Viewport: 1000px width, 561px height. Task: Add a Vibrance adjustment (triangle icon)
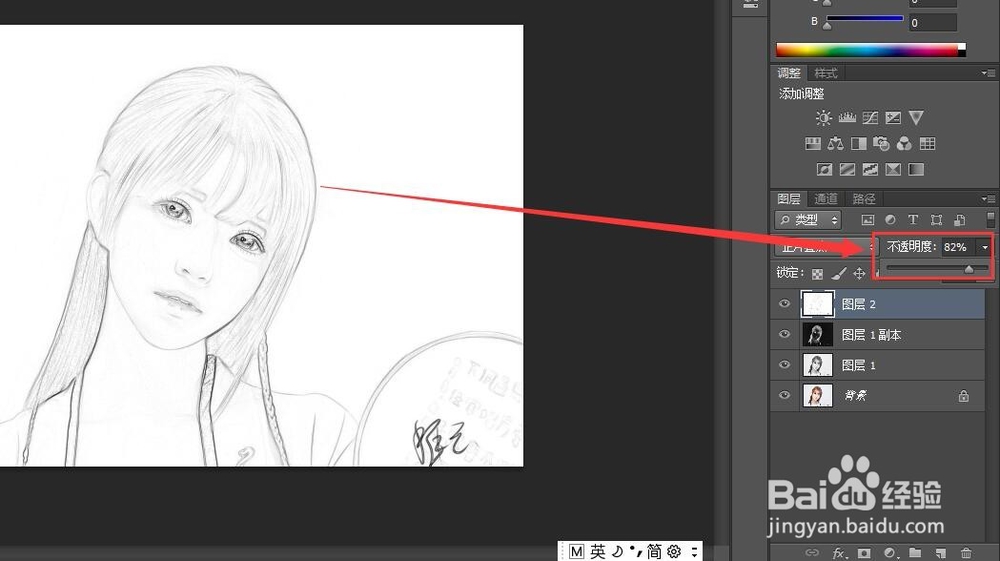click(916, 118)
